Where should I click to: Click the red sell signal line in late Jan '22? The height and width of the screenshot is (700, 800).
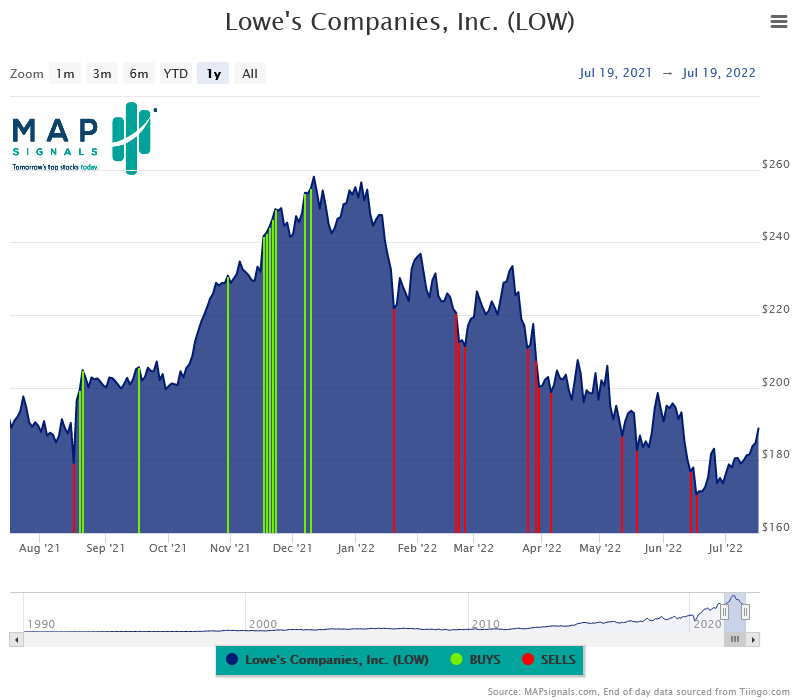[x=394, y=421]
